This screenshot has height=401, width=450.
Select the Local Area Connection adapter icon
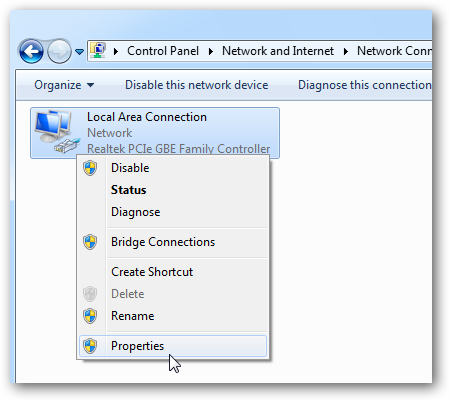coord(57,132)
